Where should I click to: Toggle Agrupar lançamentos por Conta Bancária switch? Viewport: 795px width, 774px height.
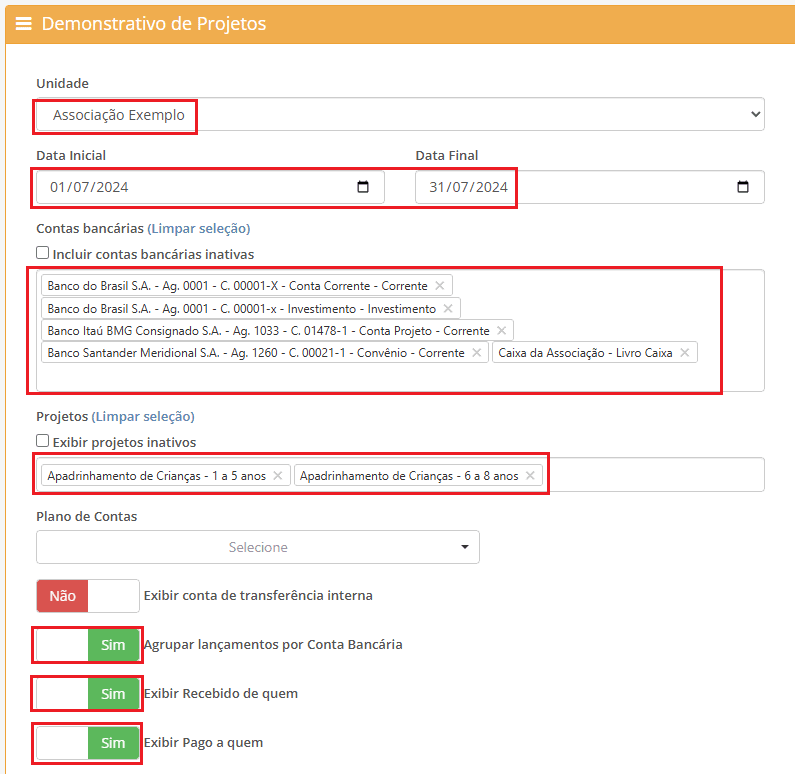(x=88, y=645)
